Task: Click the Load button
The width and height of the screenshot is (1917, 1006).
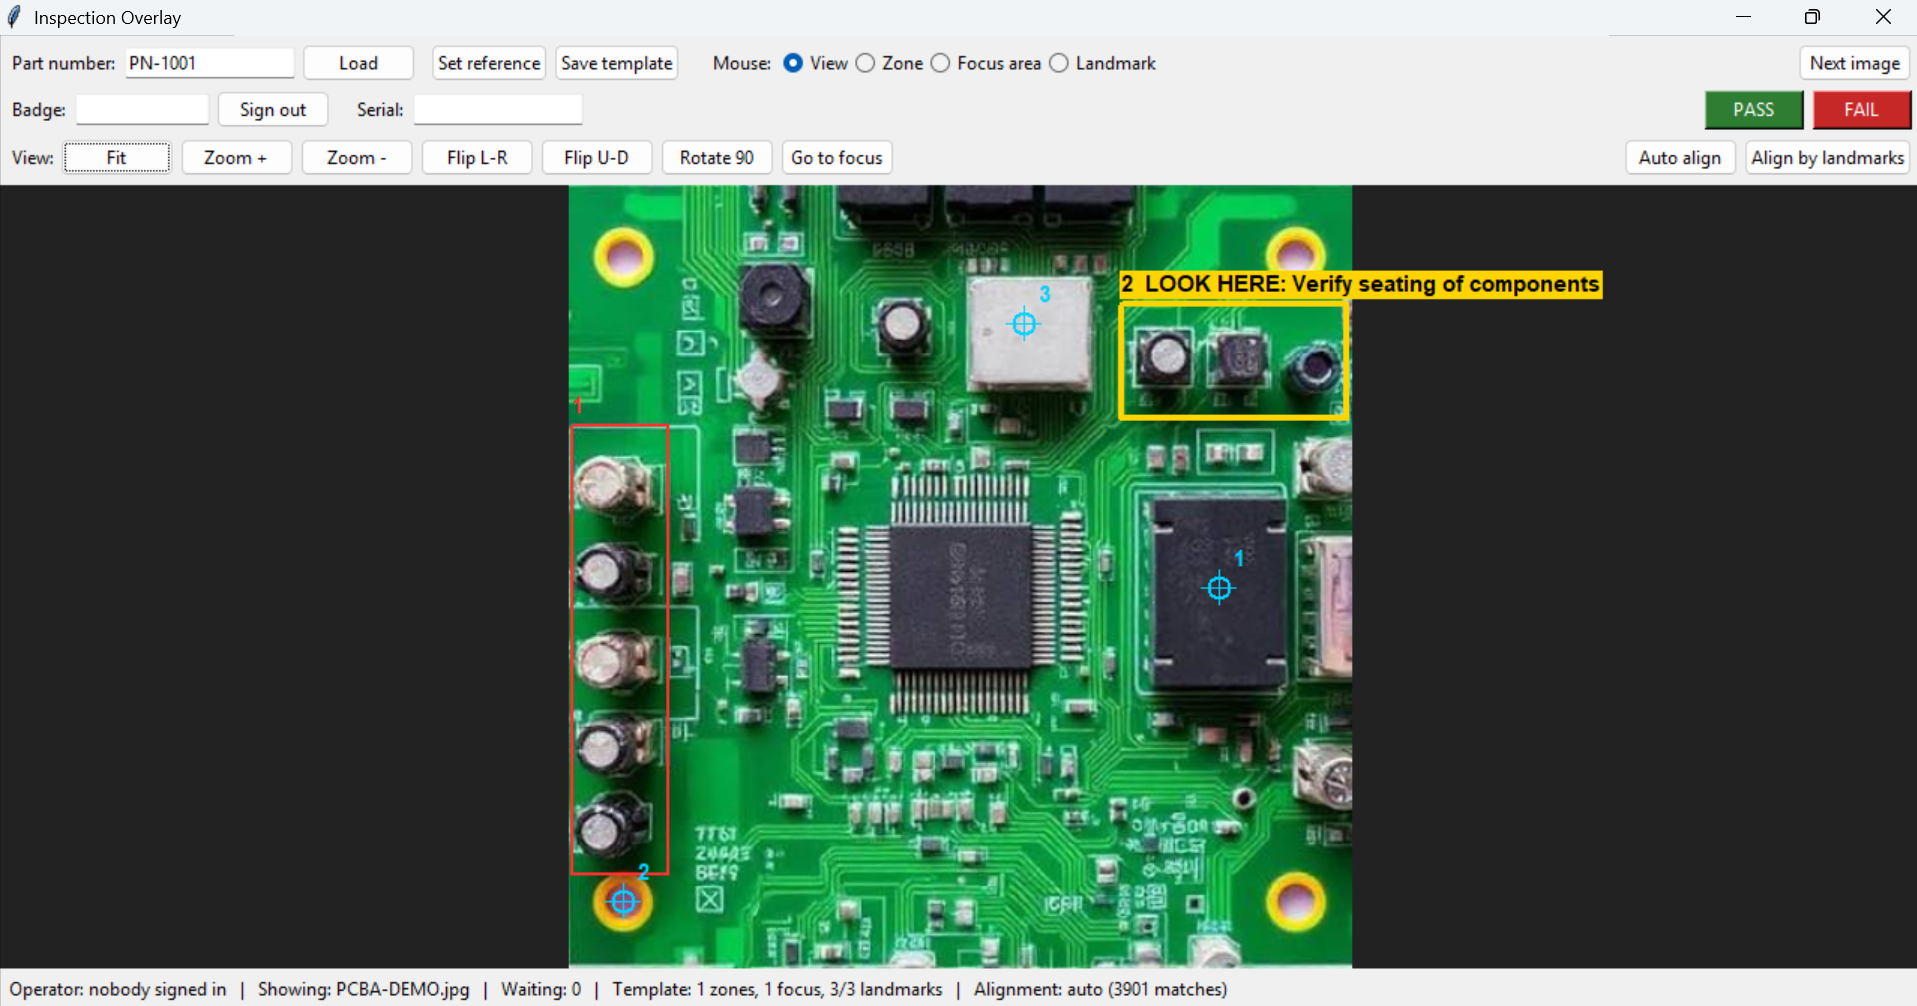Action: click(x=358, y=63)
